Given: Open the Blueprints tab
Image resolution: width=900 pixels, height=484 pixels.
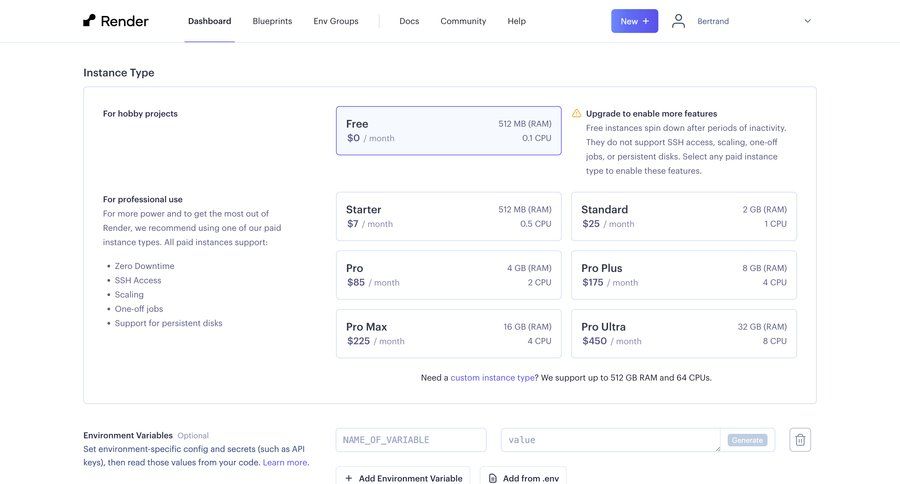Looking at the screenshot, I should [x=272, y=21].
